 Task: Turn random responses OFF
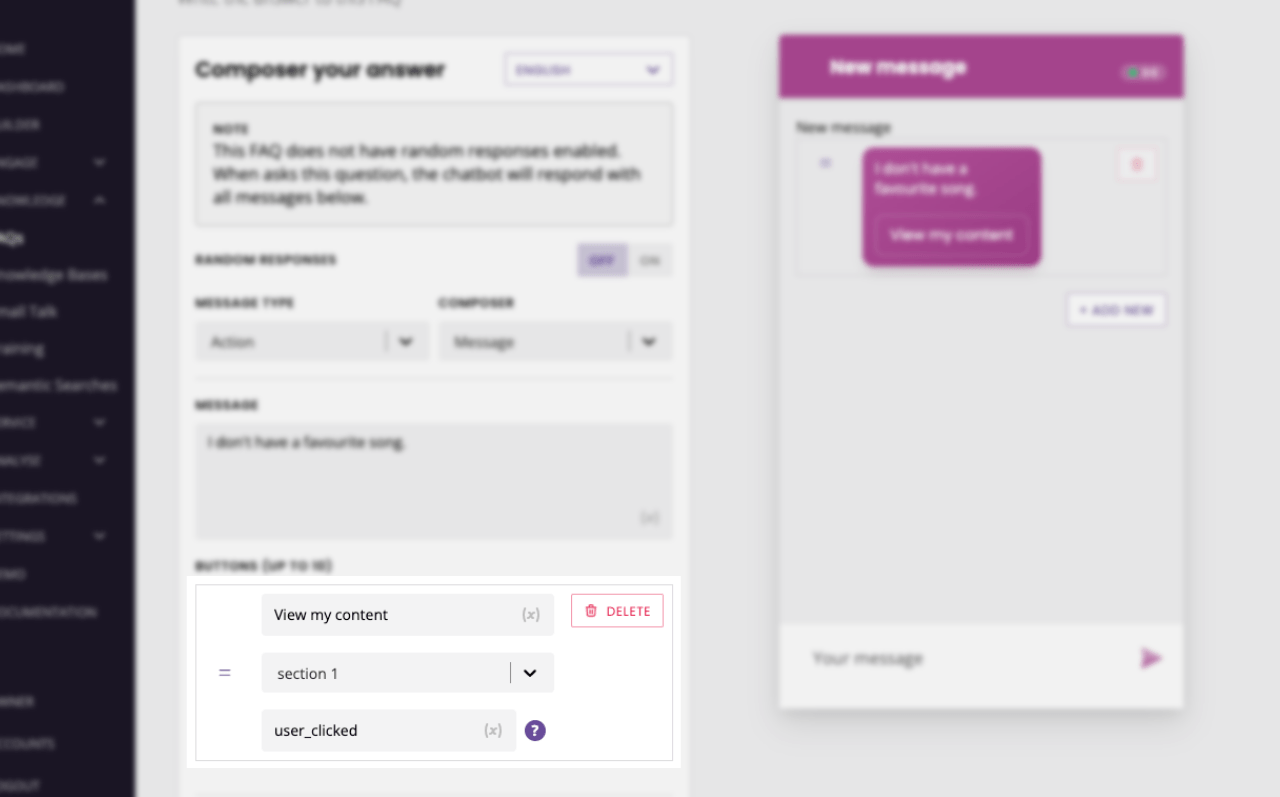pos(602,260)
